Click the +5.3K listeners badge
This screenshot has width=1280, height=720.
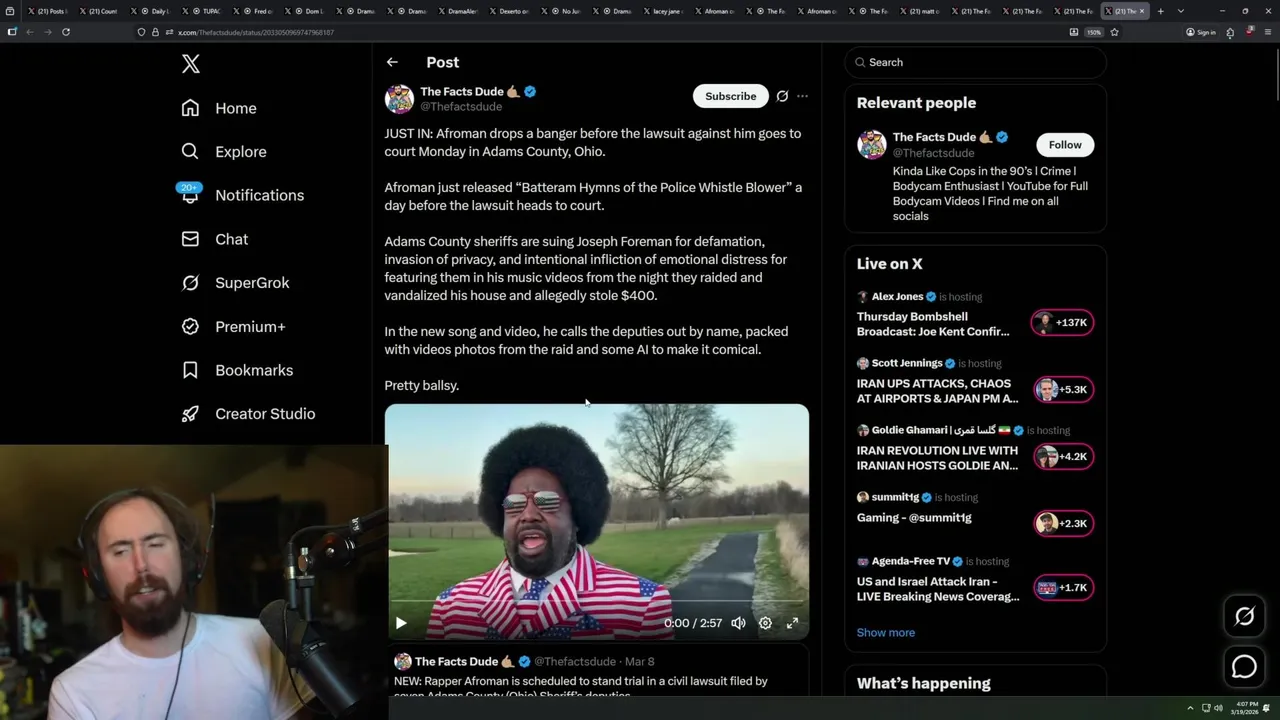tap(1063, 390)
